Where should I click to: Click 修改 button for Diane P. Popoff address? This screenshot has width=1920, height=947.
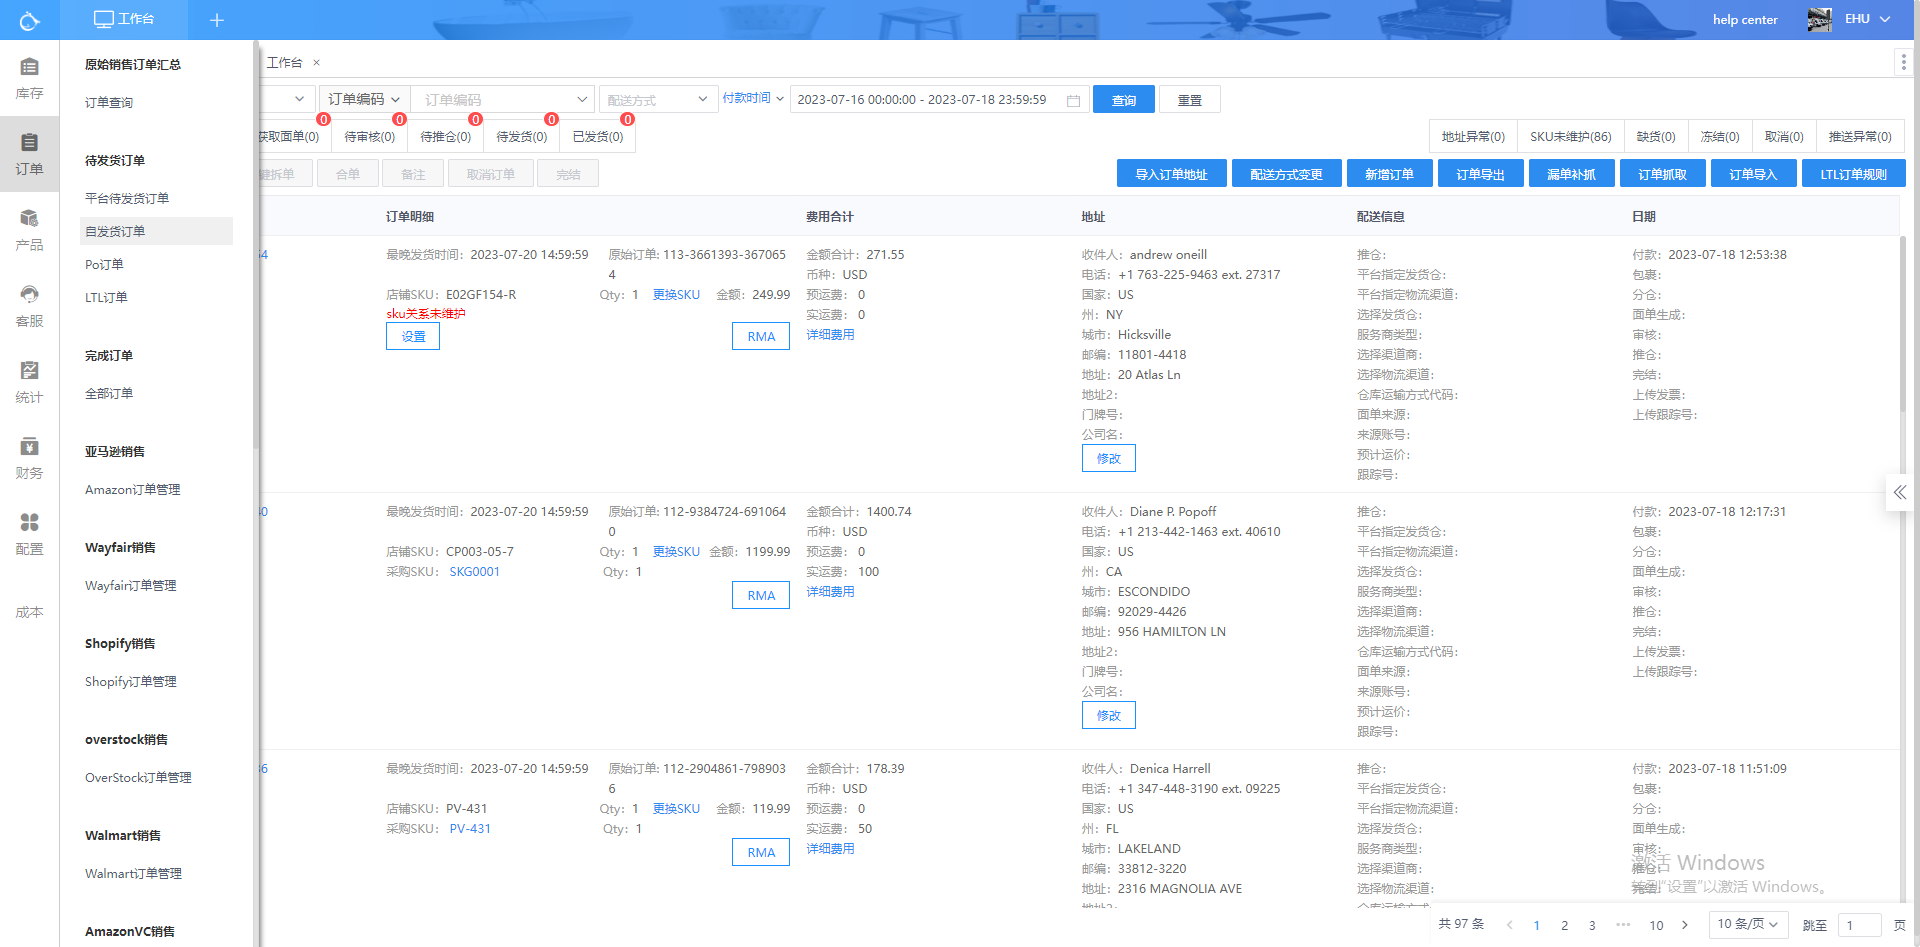1109,715
